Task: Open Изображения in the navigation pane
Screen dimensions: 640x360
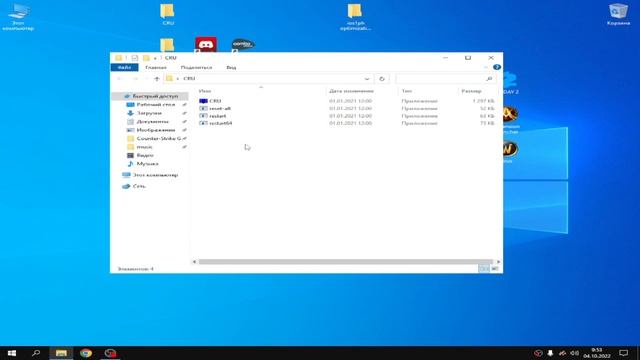Action: coord(156,130)
